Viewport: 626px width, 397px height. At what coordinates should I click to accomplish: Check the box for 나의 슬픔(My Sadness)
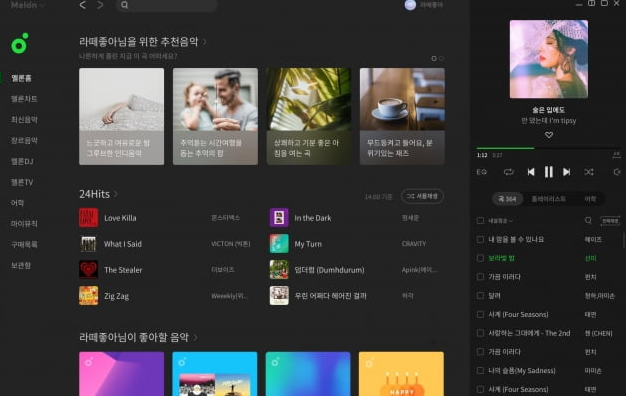[x=480, y=371]
